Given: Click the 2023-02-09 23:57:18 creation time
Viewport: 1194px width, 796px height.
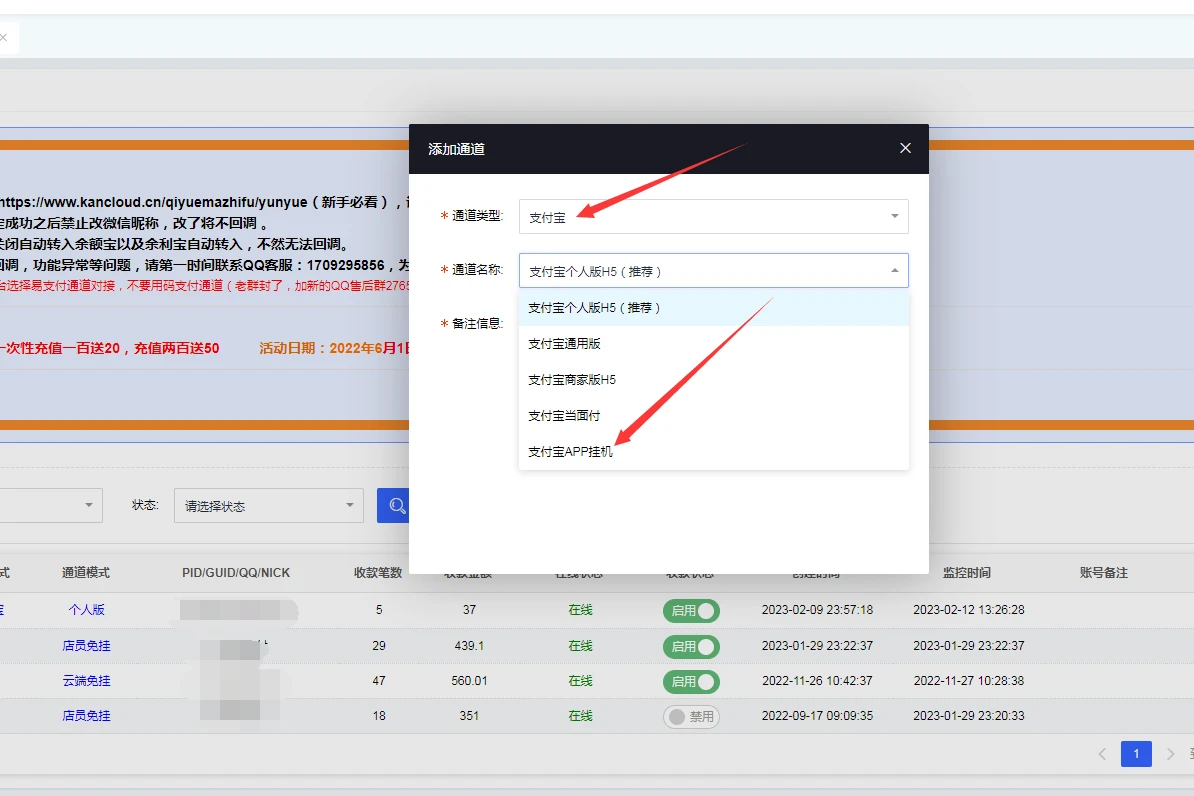Looking at the screenshot, I should click(x=817, y=609).
